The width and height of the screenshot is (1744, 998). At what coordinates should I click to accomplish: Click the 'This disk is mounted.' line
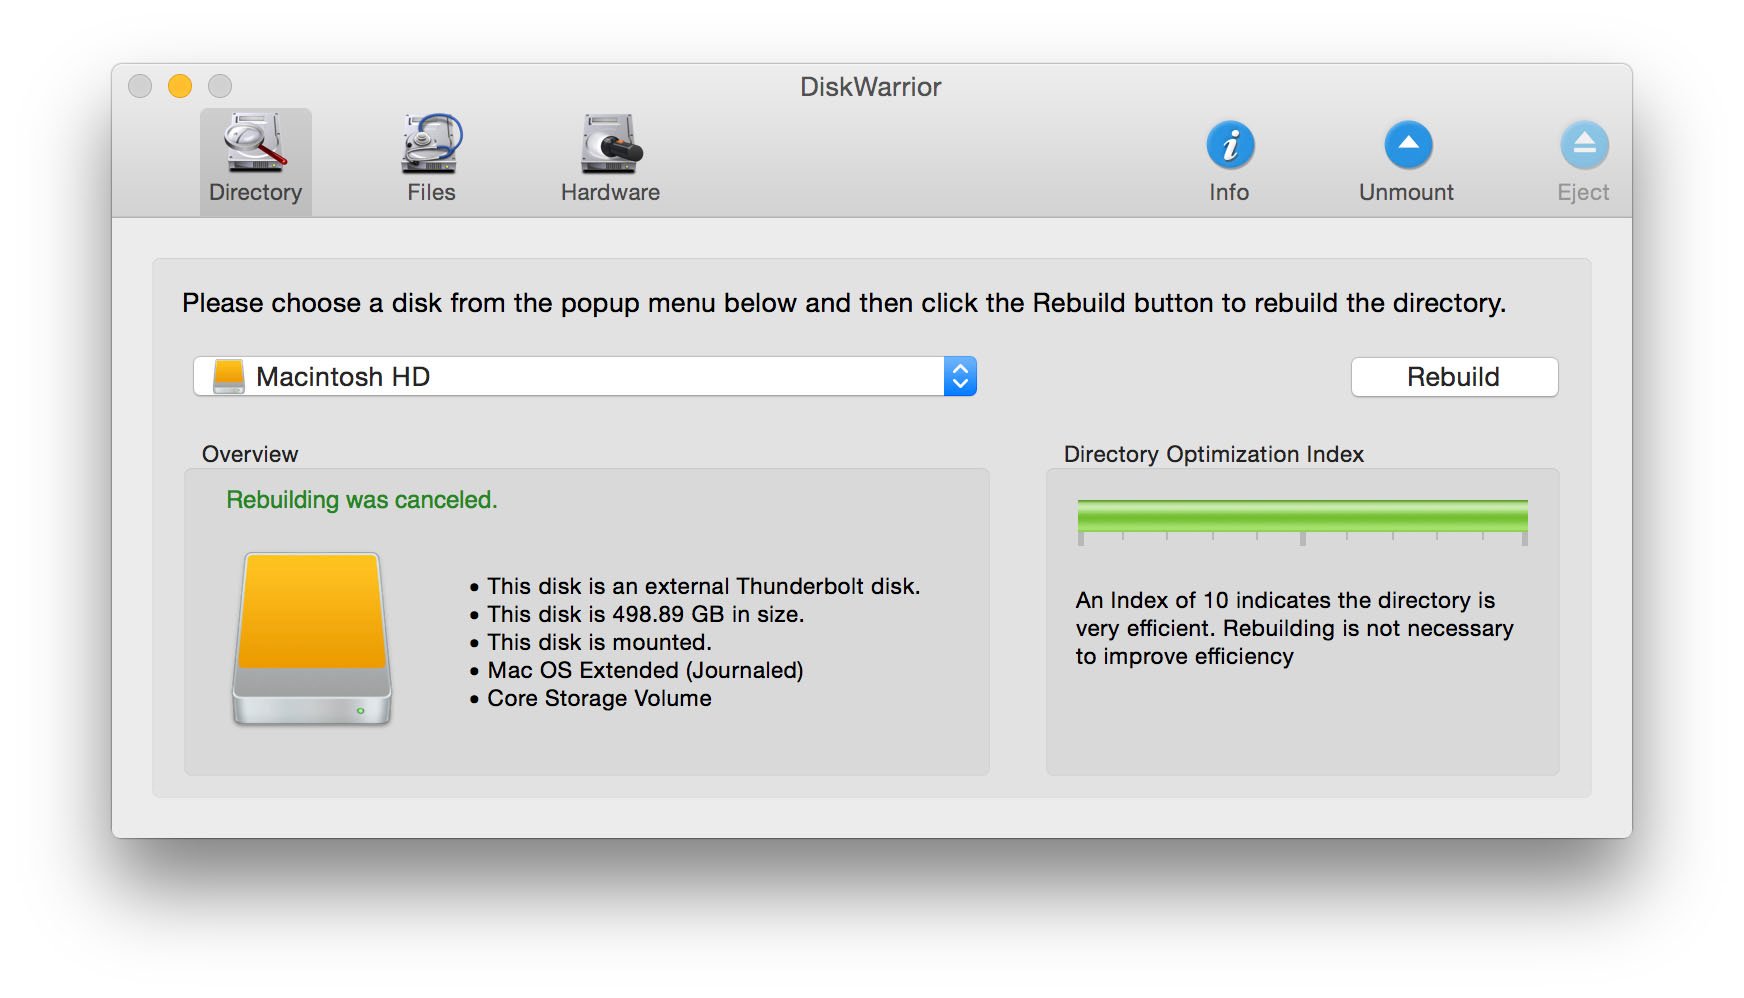599,642
